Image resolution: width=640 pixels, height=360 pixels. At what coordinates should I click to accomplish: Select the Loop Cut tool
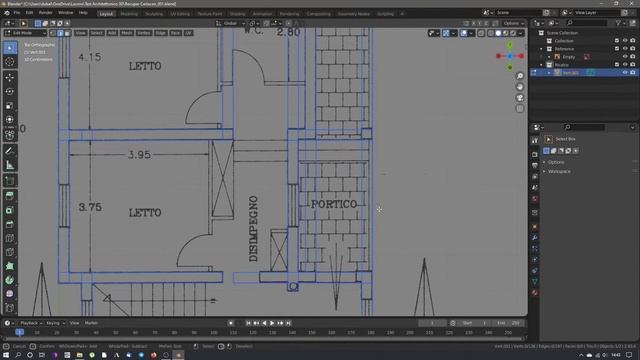[10, 238]
